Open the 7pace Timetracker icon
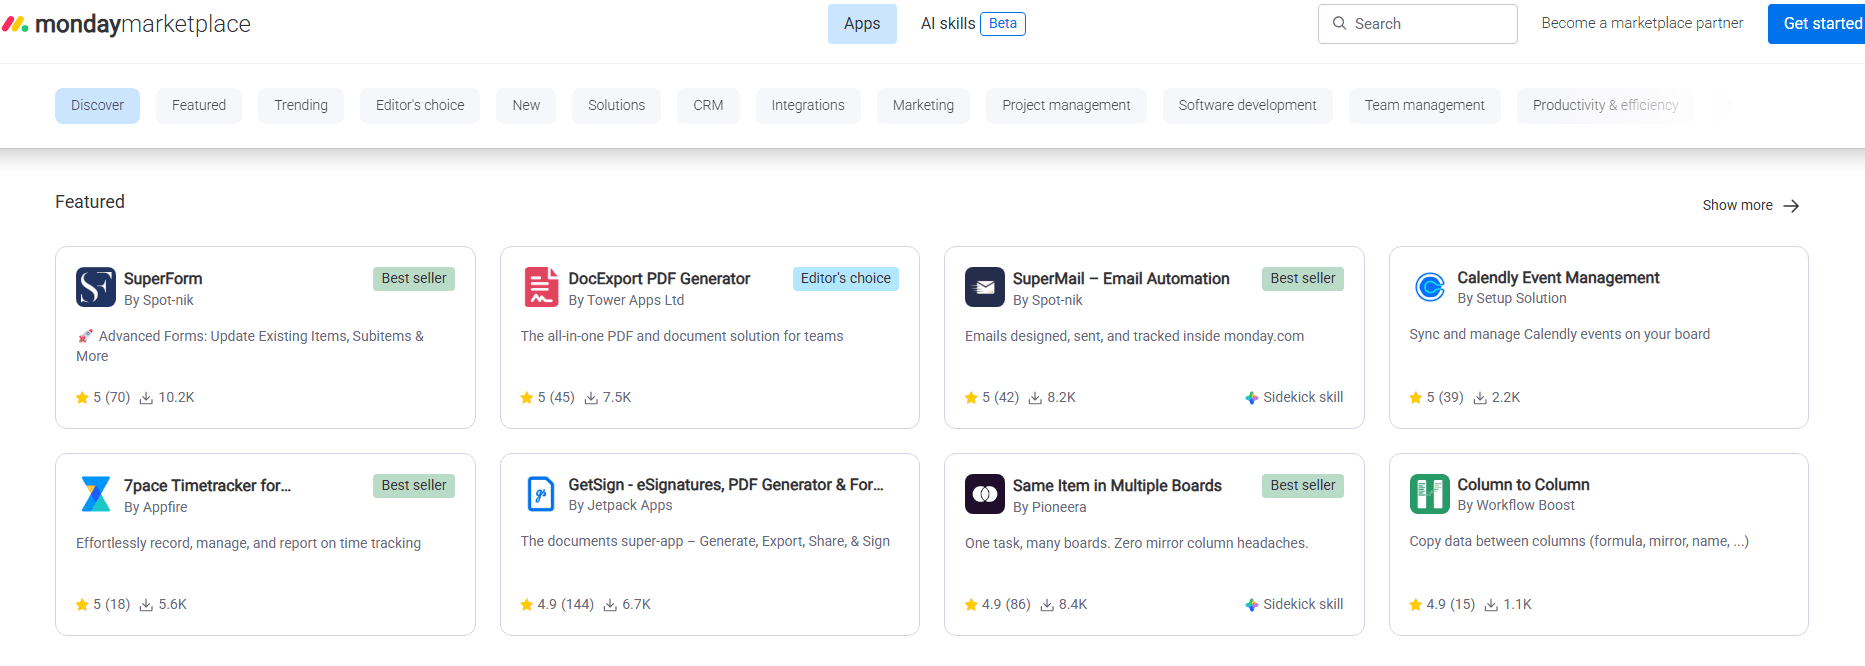The image size is (1865, 666). click(96, 494)
